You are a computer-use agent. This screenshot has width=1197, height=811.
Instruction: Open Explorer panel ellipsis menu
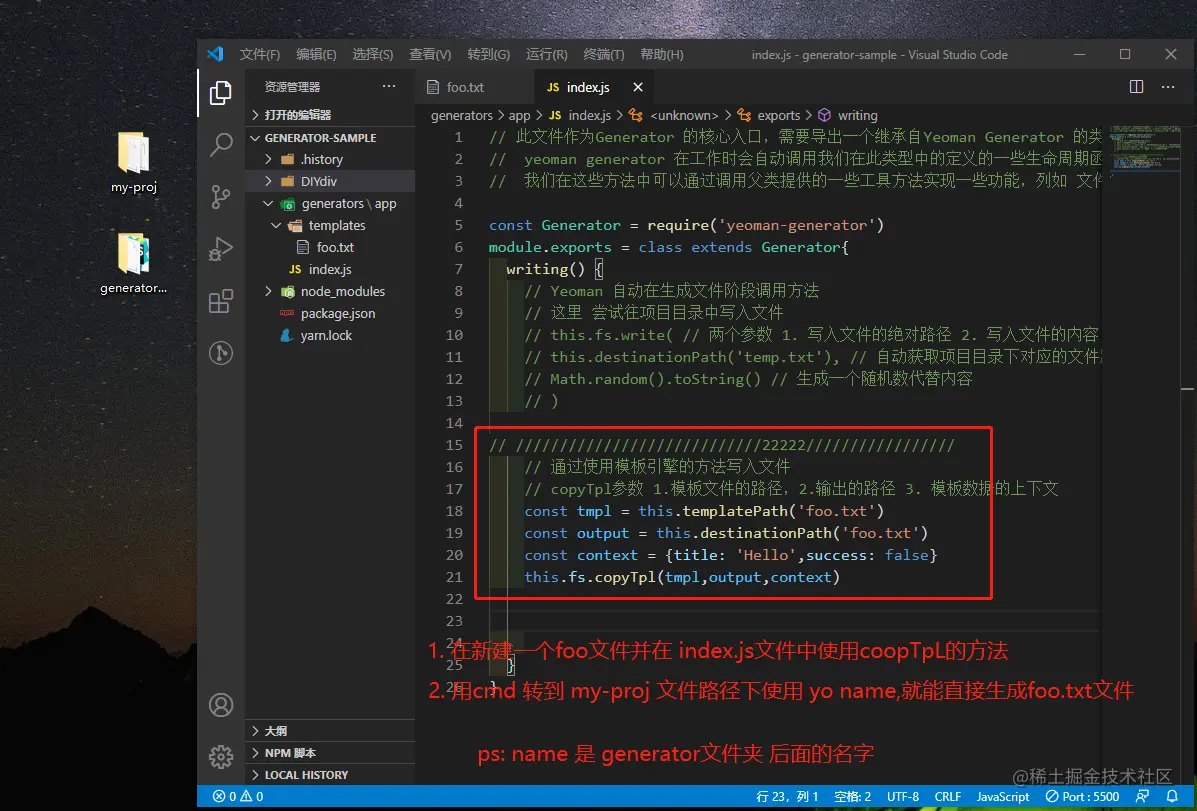pyautogui.click(x=389, y=86)
